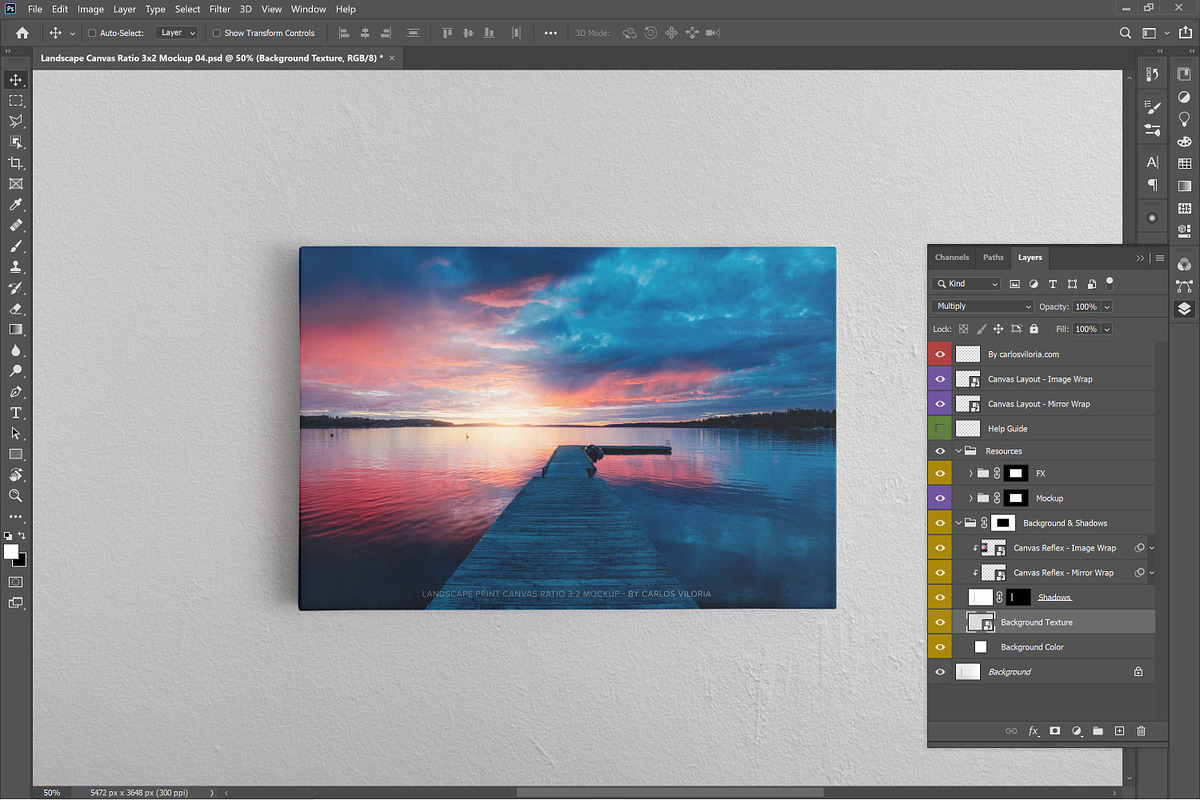Click the foreground color swatch

coord(12,552)
